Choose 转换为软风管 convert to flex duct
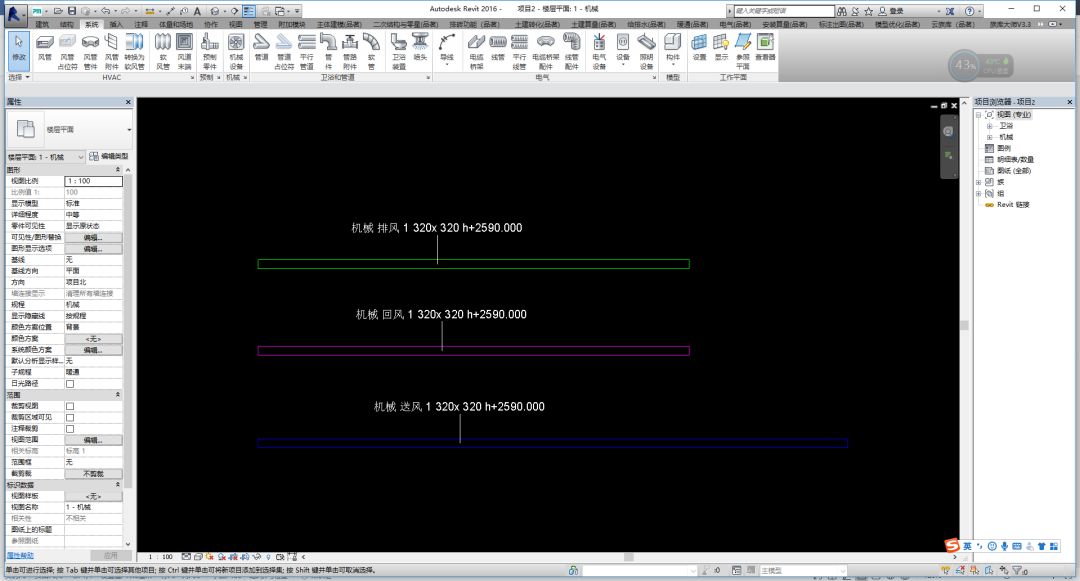 [x=134, y=51]
